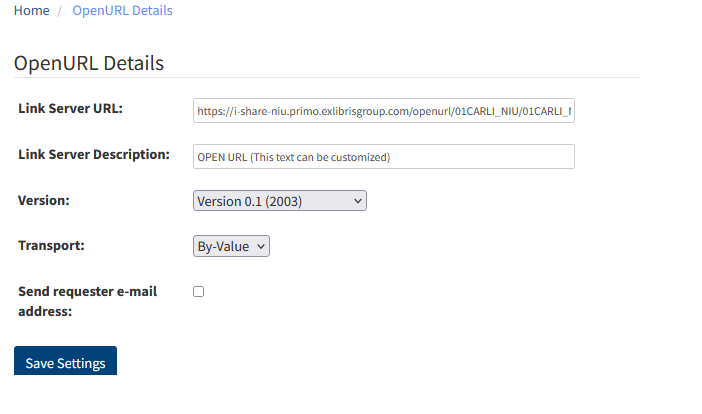
Task: Open the Version 0.1 (2003) dropdown
Action: pos(280,201)
